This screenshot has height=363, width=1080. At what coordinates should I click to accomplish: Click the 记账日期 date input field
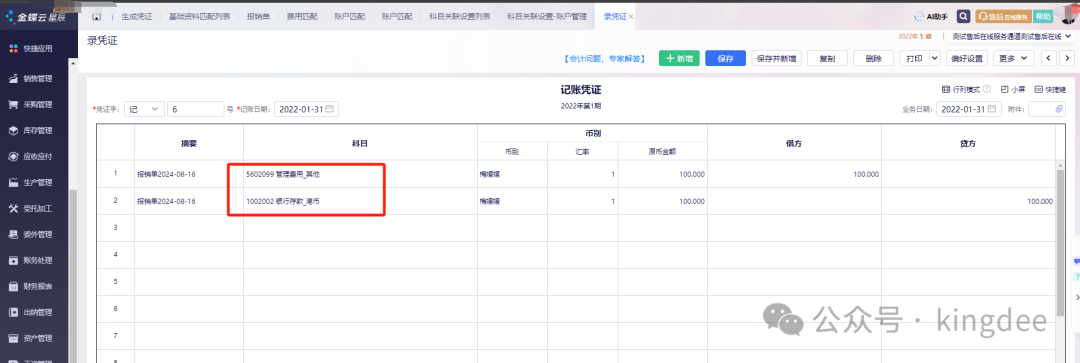point(307,109)
